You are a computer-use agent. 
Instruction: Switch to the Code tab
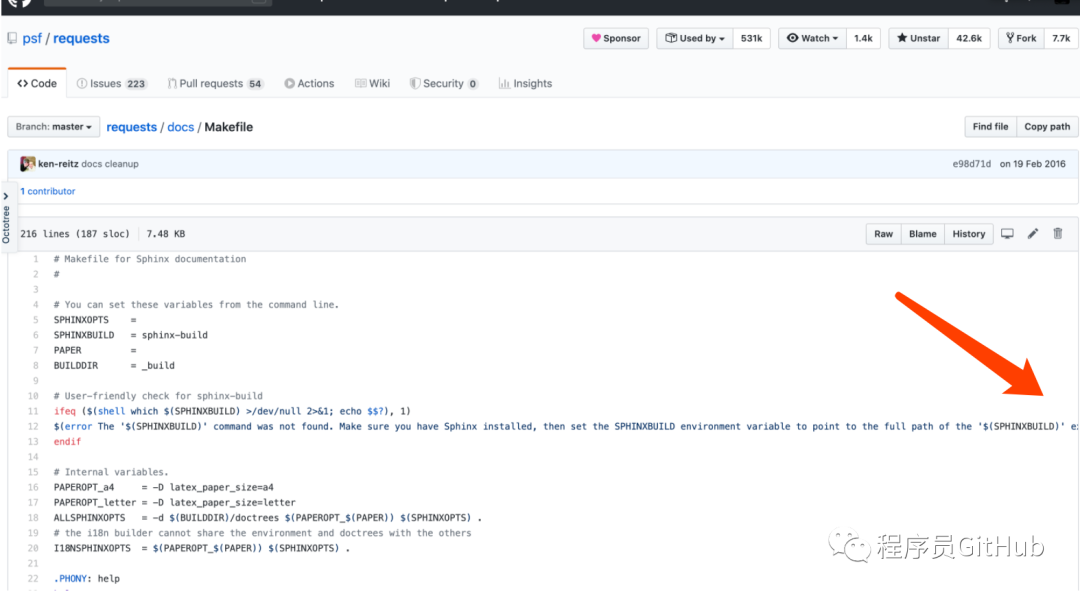tap(37, 83)
